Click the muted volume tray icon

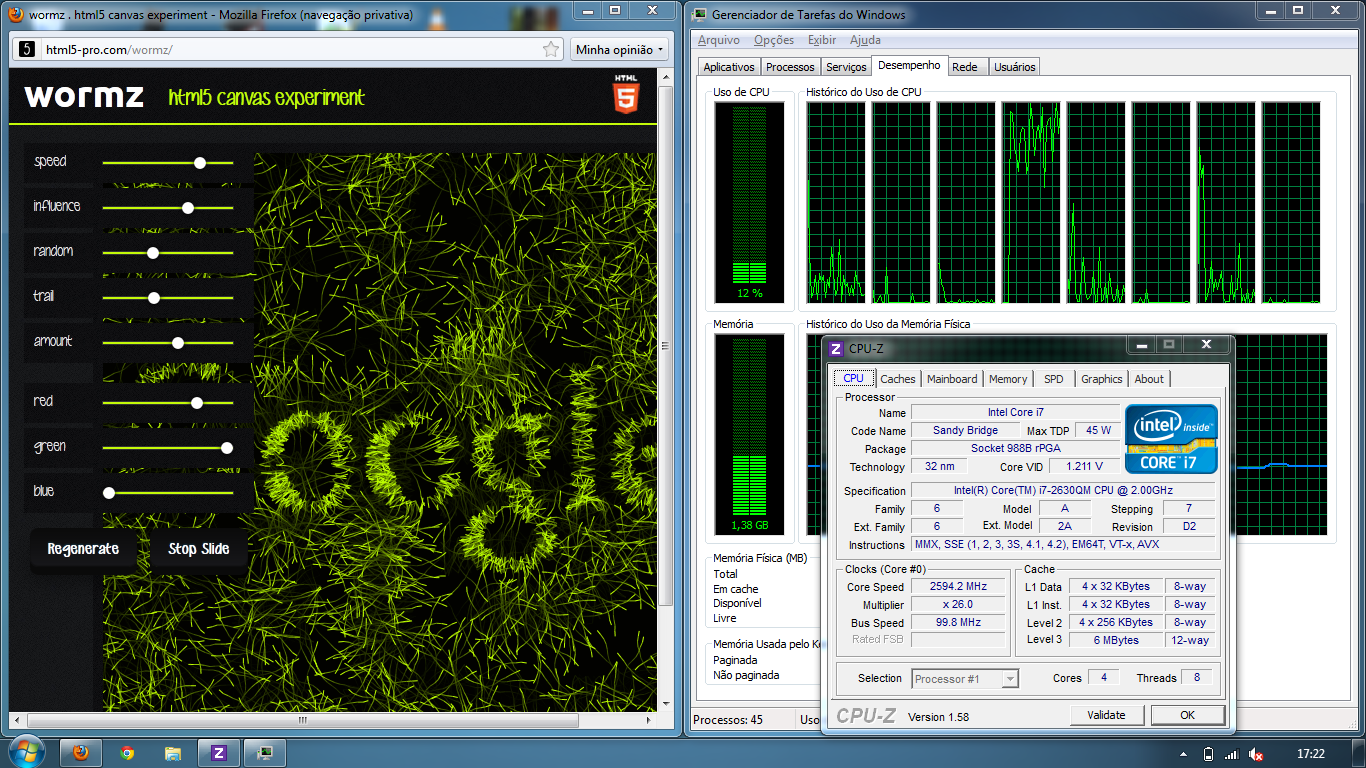[1255, 755]
